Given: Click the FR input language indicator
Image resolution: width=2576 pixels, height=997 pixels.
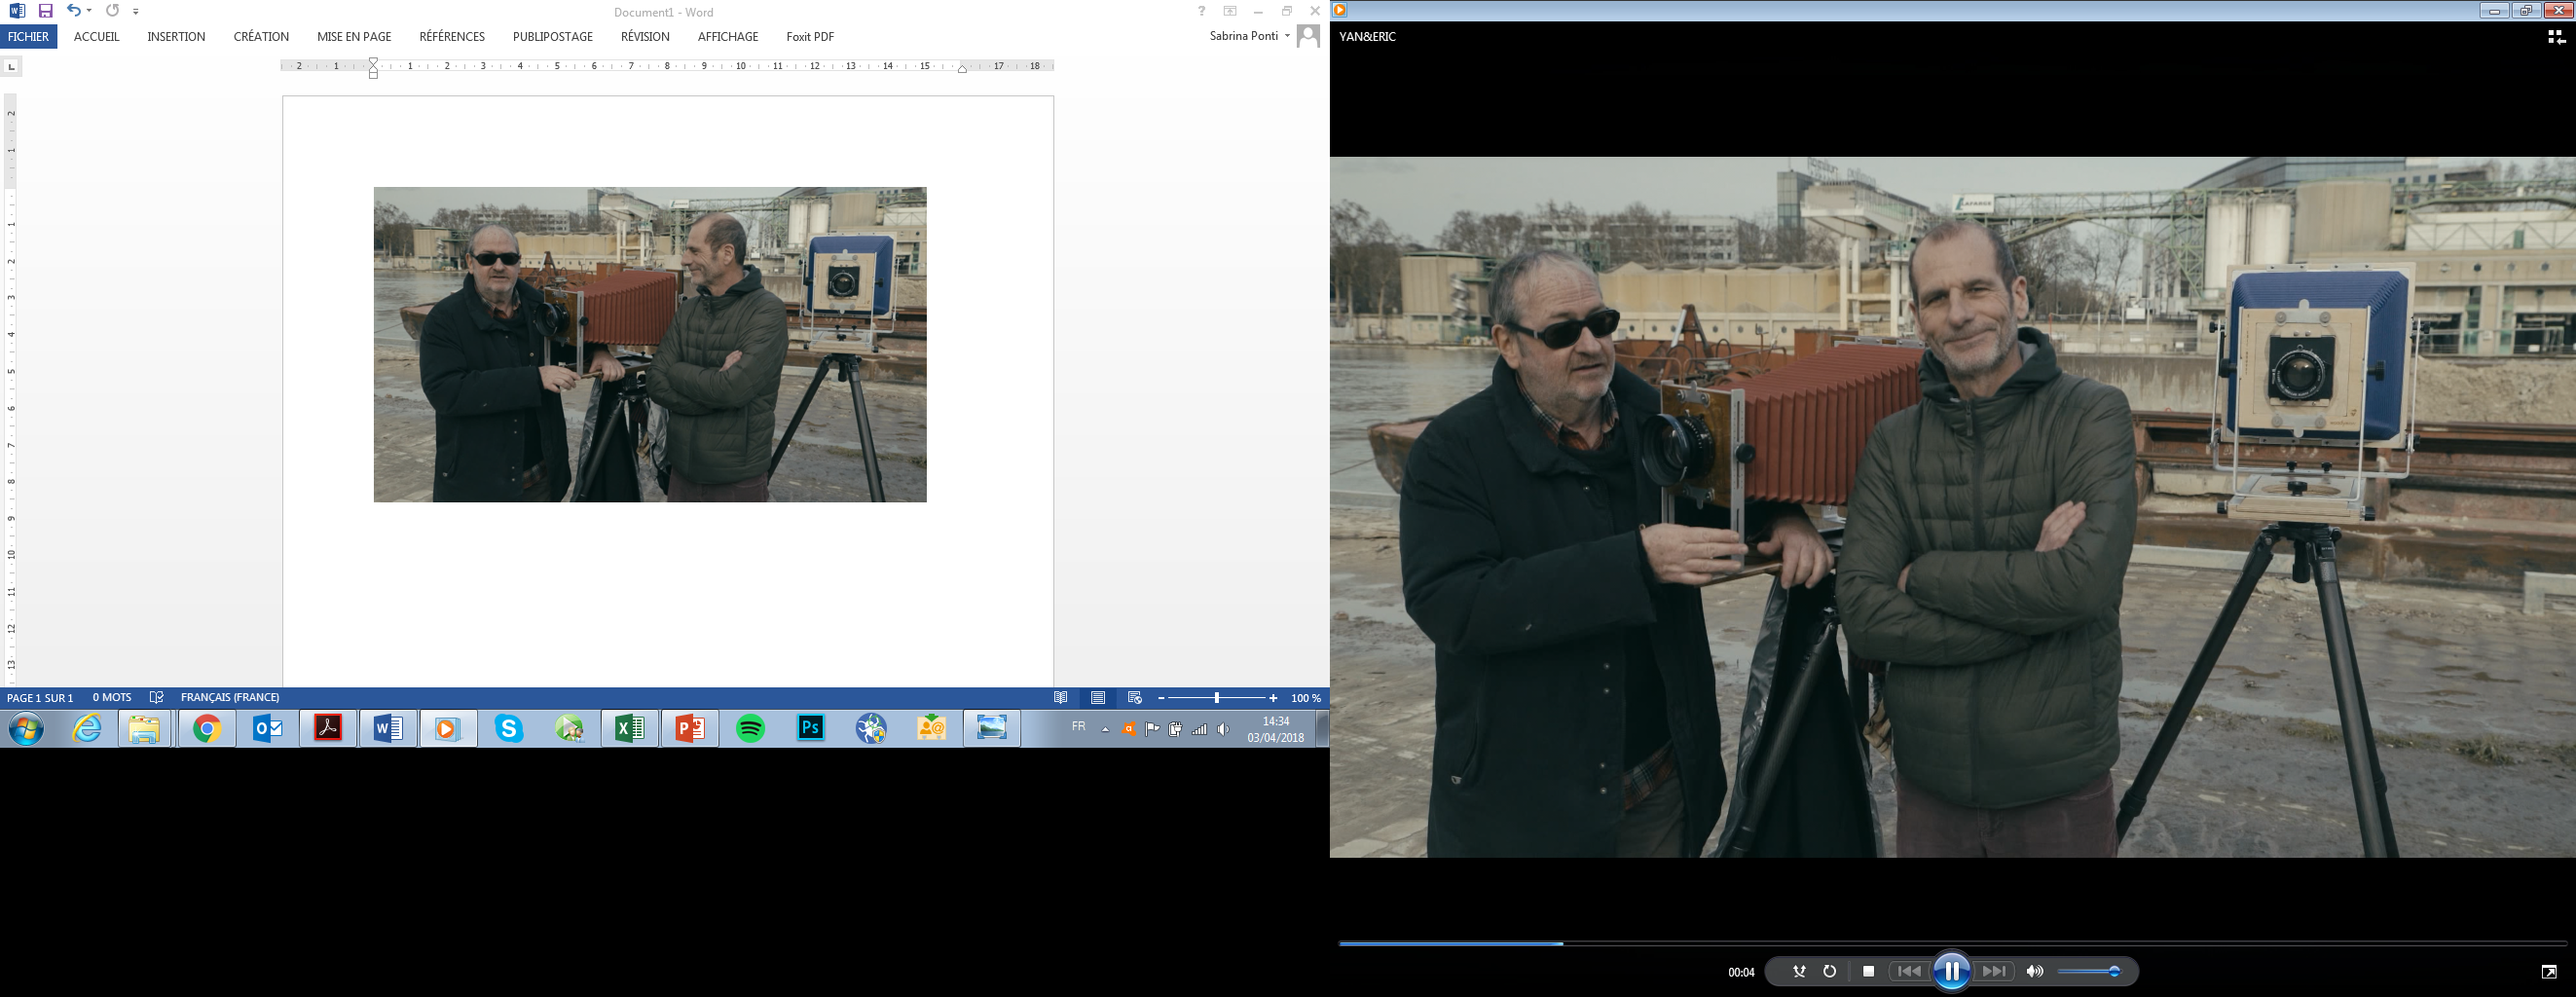Looking at the screenshot, I should pyautogui.click(x=1078, y=727).
